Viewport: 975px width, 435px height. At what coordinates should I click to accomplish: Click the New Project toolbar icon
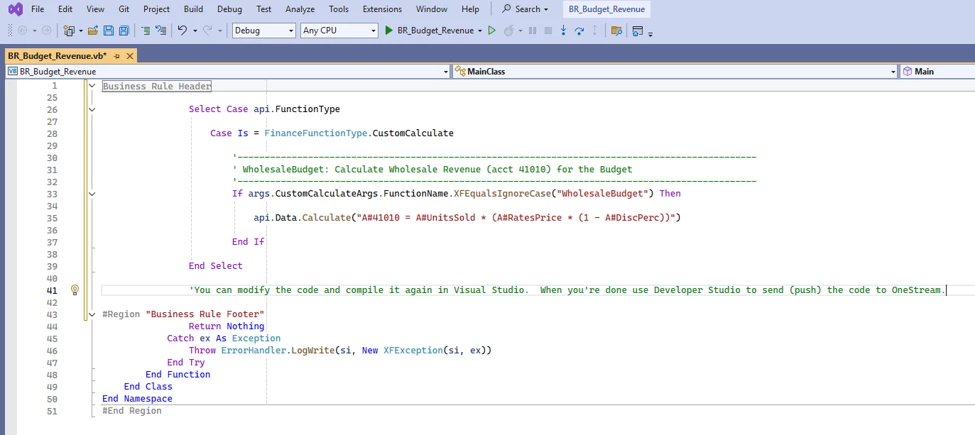point(69,30)
